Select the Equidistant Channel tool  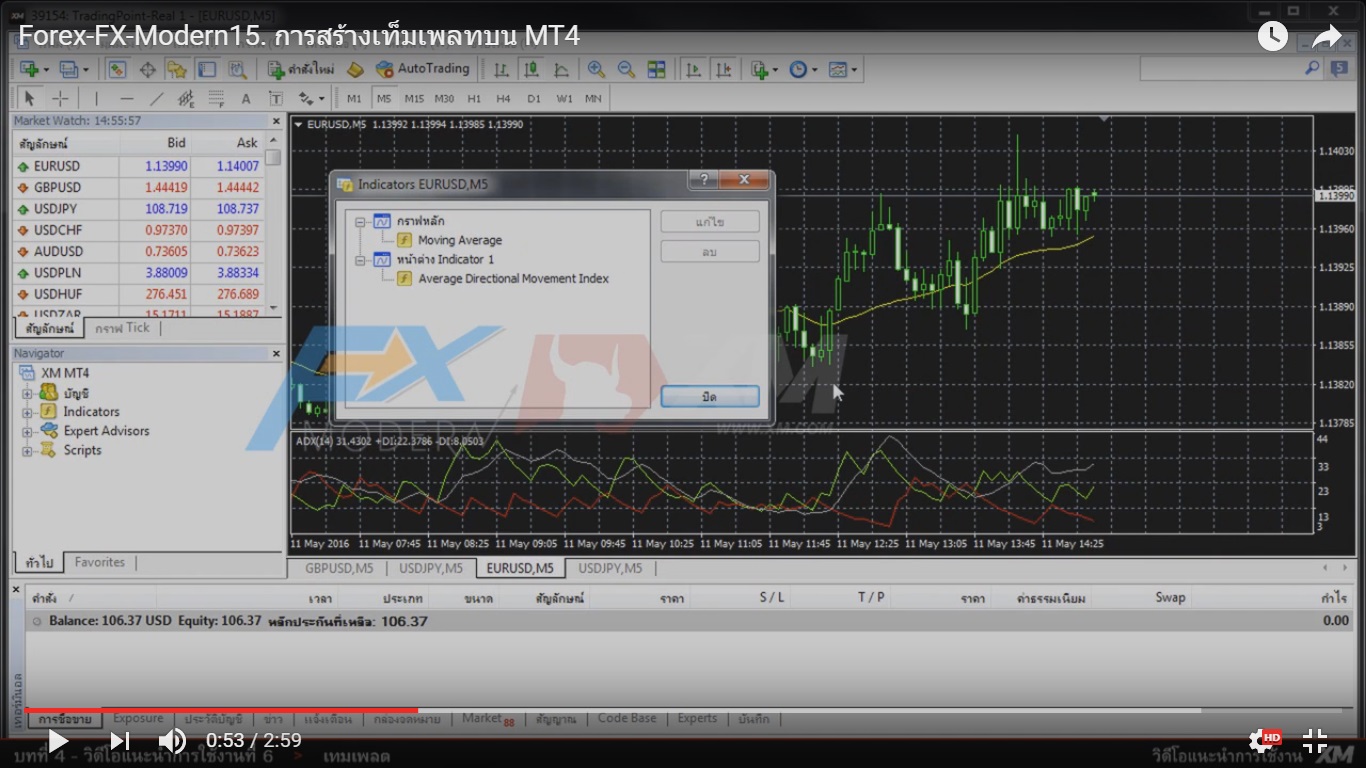coord(186,98)
